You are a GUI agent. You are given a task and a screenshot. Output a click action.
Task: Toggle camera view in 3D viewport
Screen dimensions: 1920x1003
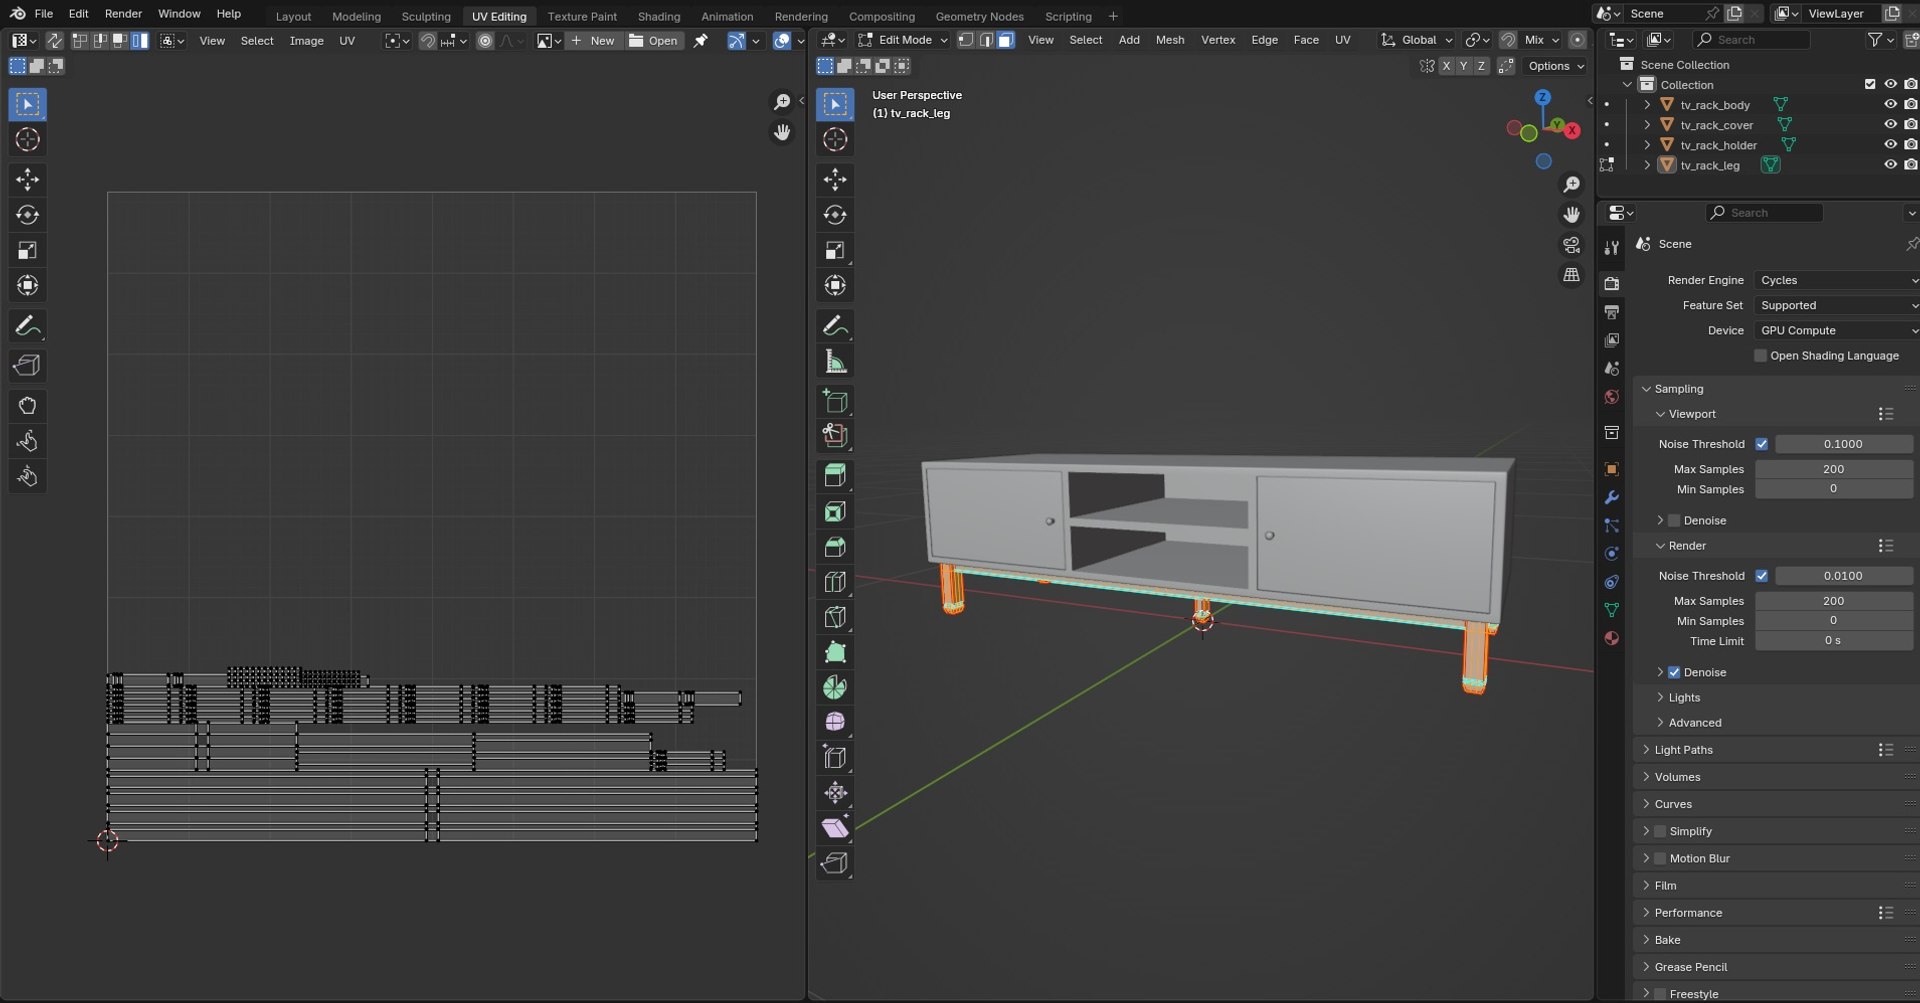pos(1571,245)
